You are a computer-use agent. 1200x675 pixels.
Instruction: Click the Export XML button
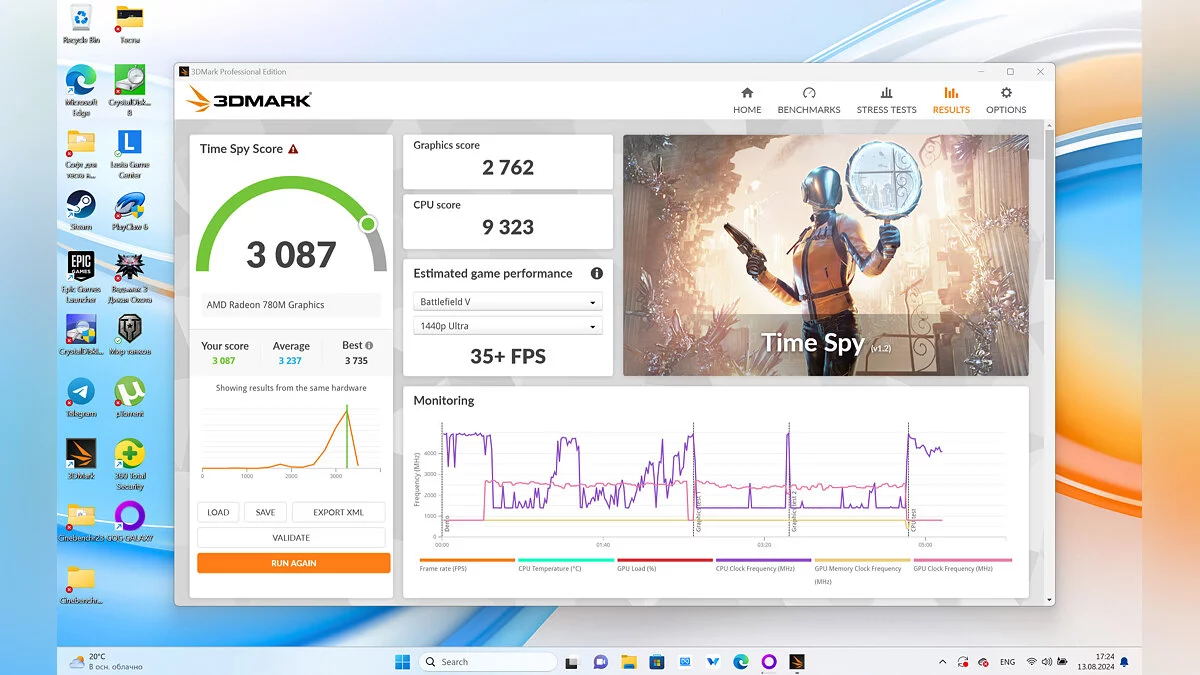(x=338, y=512)
